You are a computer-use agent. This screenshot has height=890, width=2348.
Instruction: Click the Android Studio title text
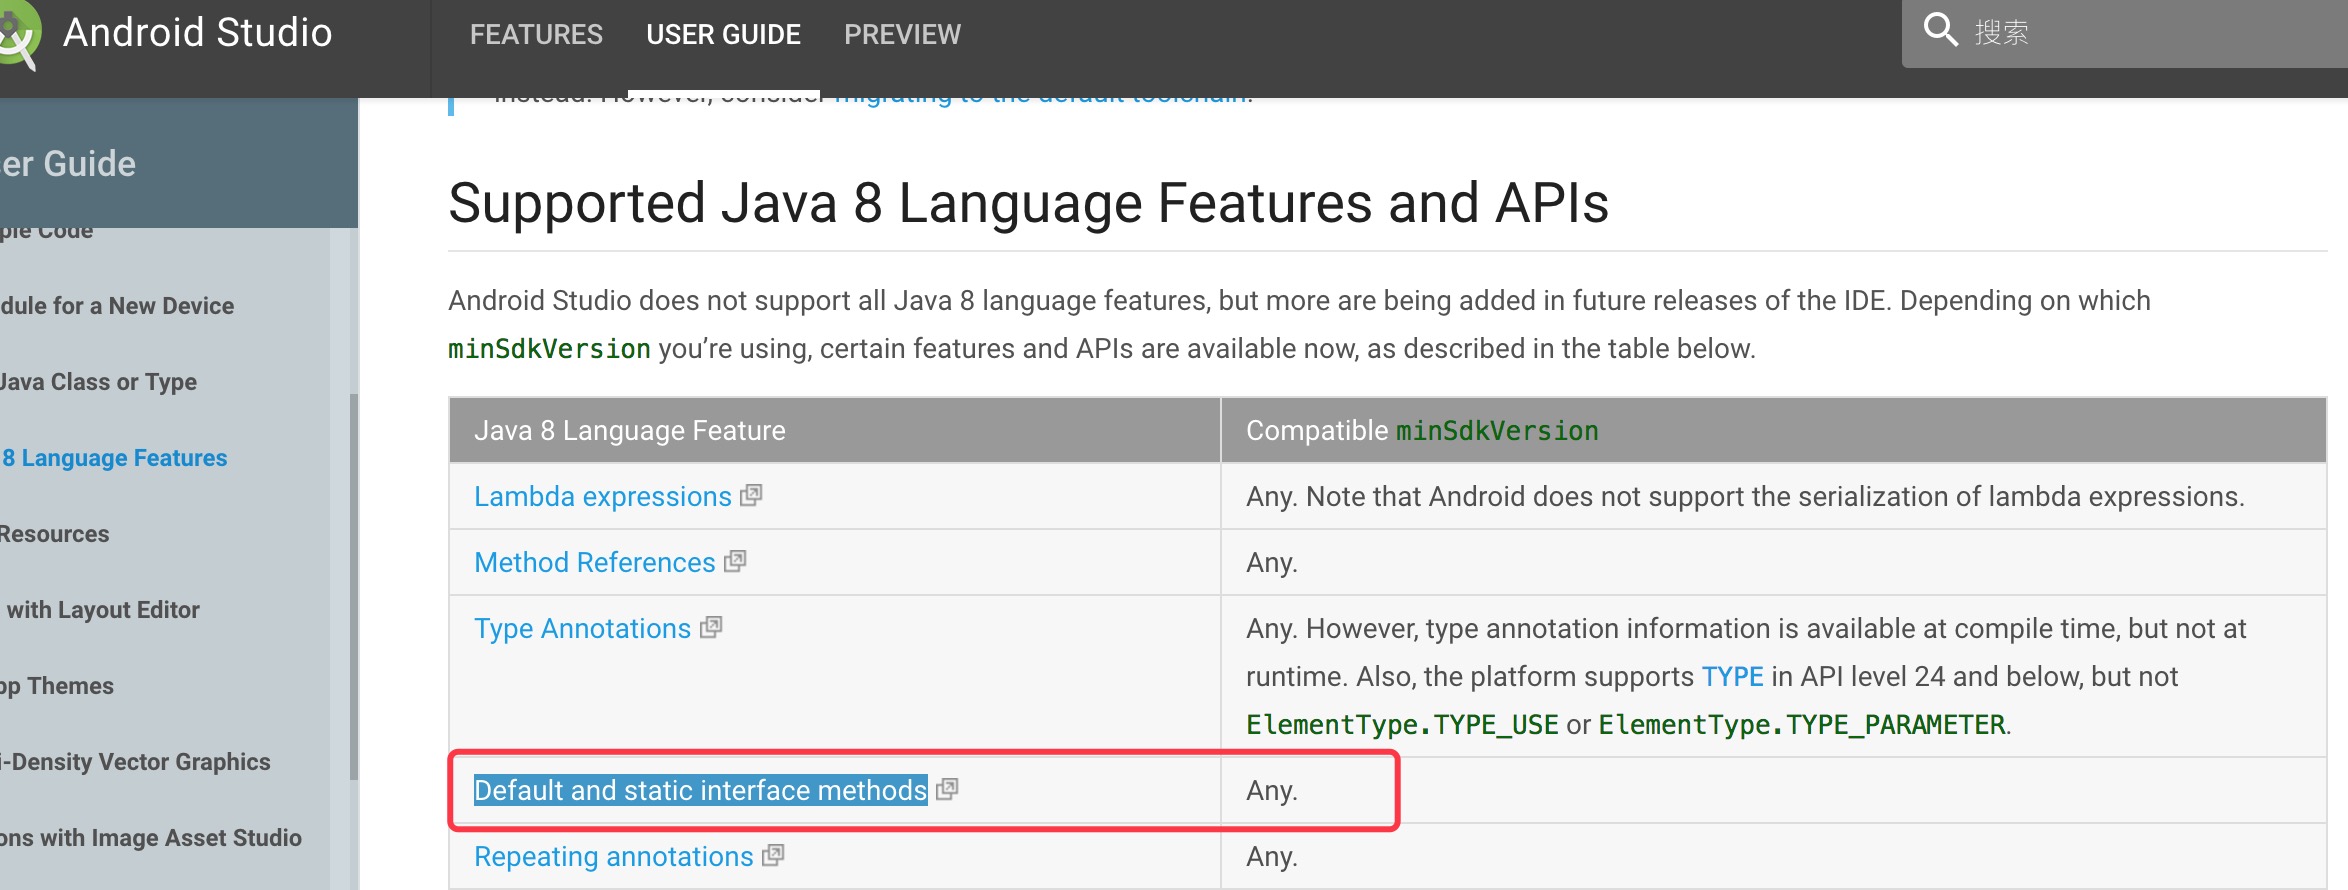tap(197, 33)
